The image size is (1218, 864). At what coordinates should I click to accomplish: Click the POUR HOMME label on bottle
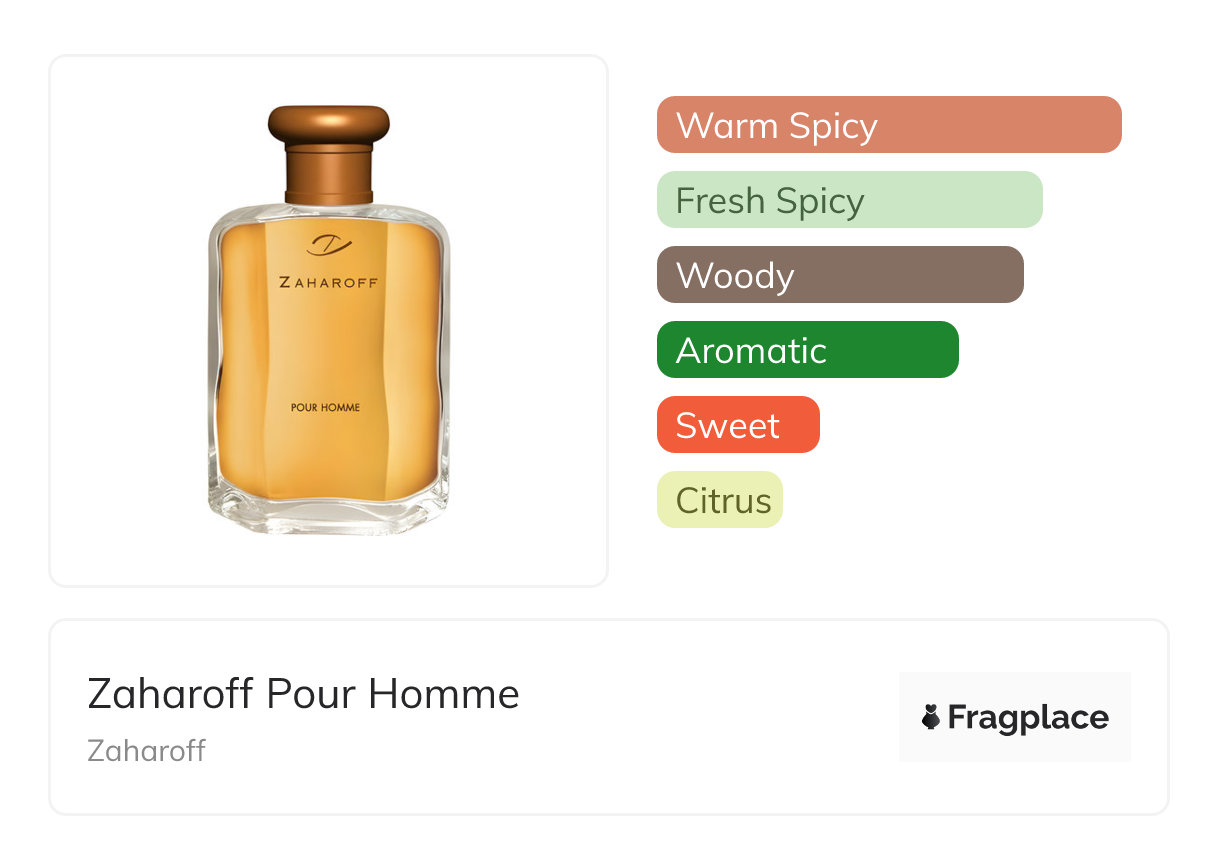click(x=325, y=407)
